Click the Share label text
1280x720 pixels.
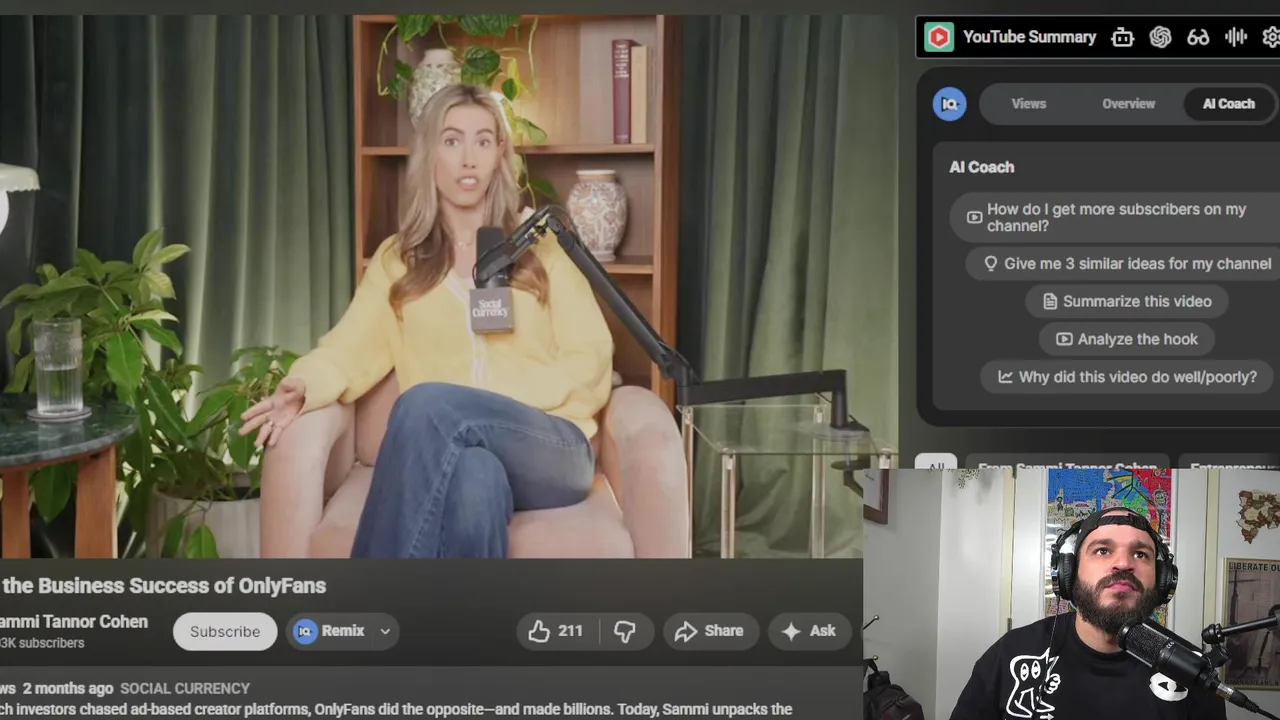(724, 631)
